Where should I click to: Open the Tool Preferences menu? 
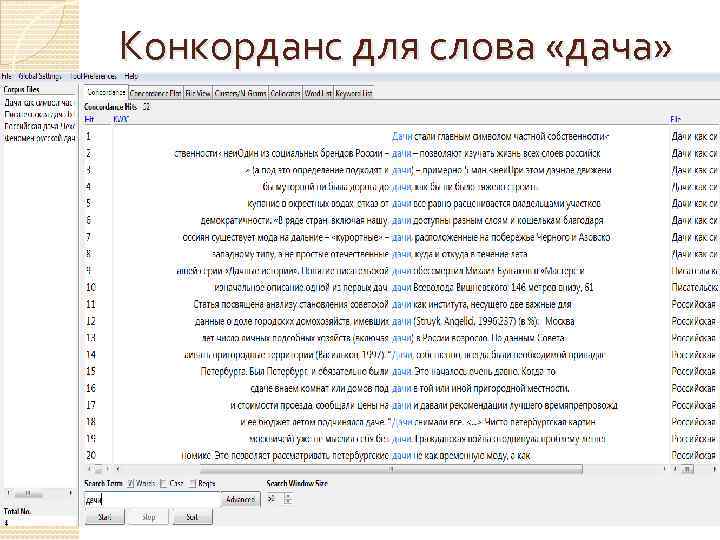[x=94, y=76]
